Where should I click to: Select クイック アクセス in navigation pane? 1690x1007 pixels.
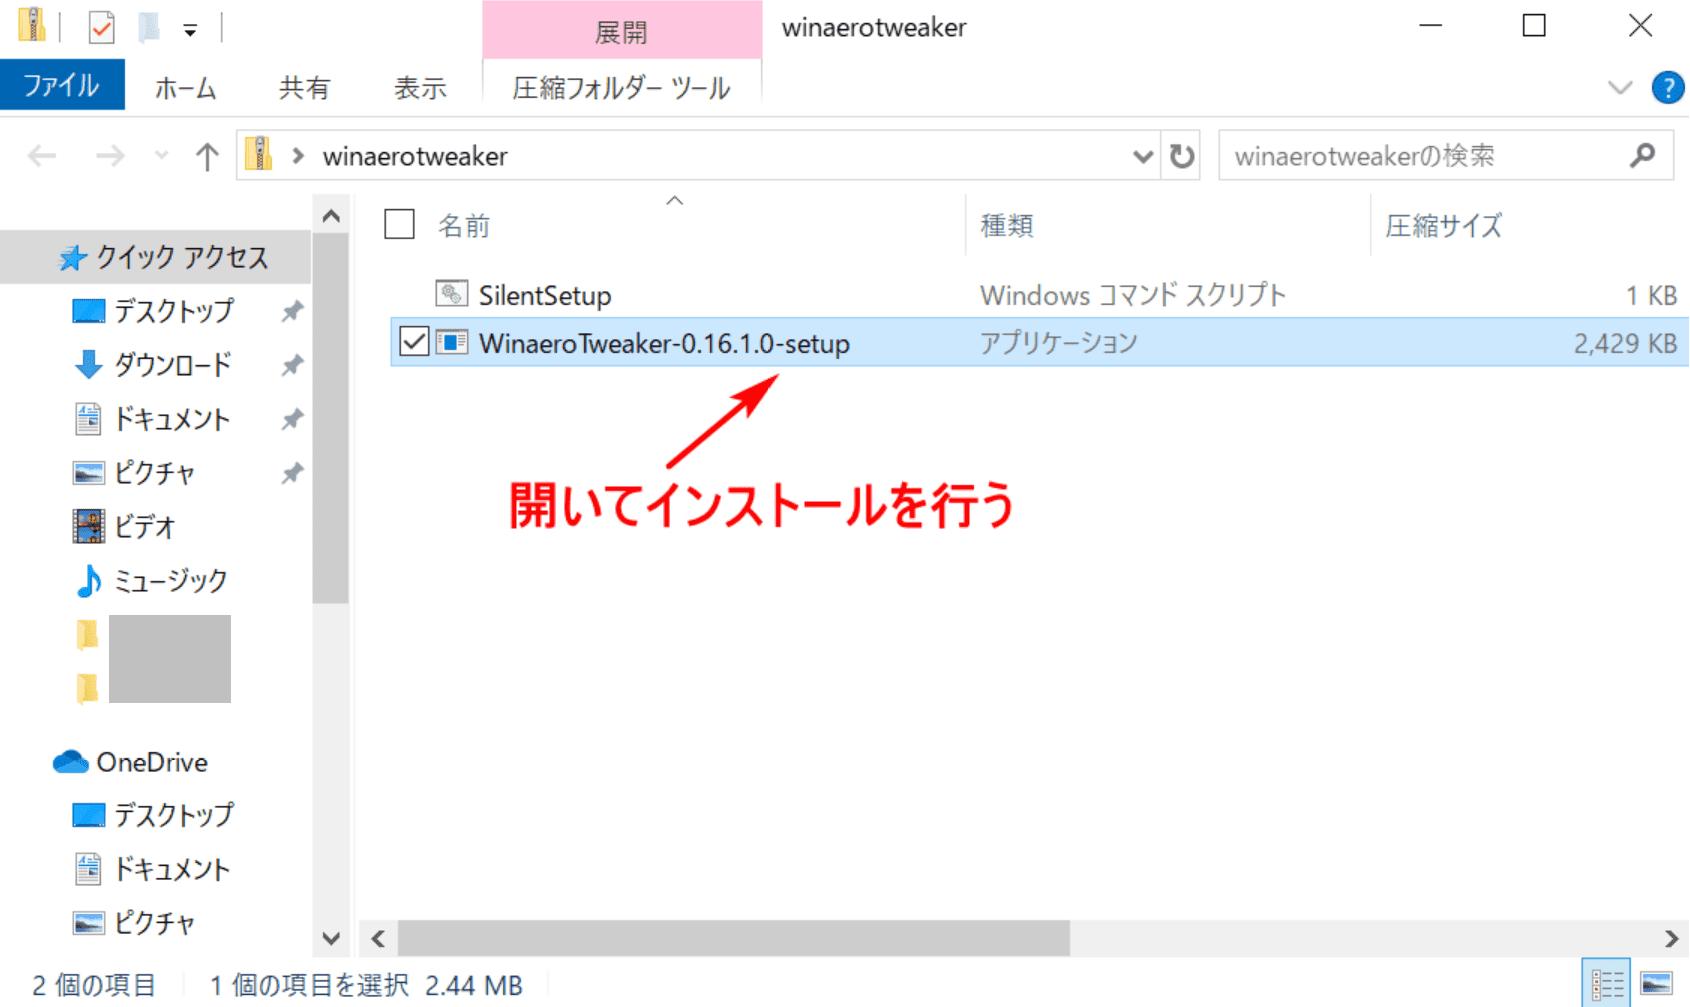(182, 258)
